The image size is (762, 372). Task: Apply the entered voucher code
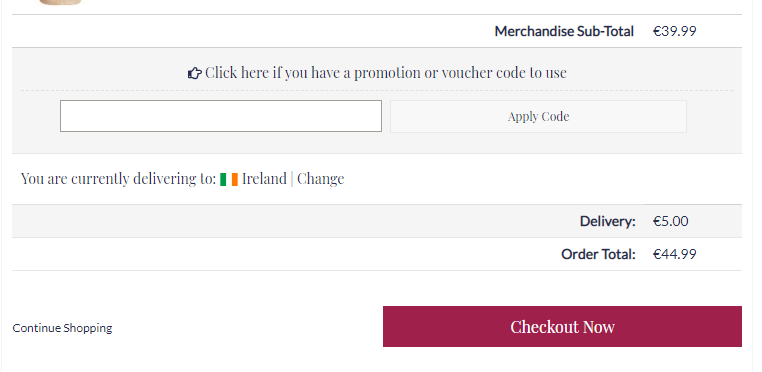(538, 116)
